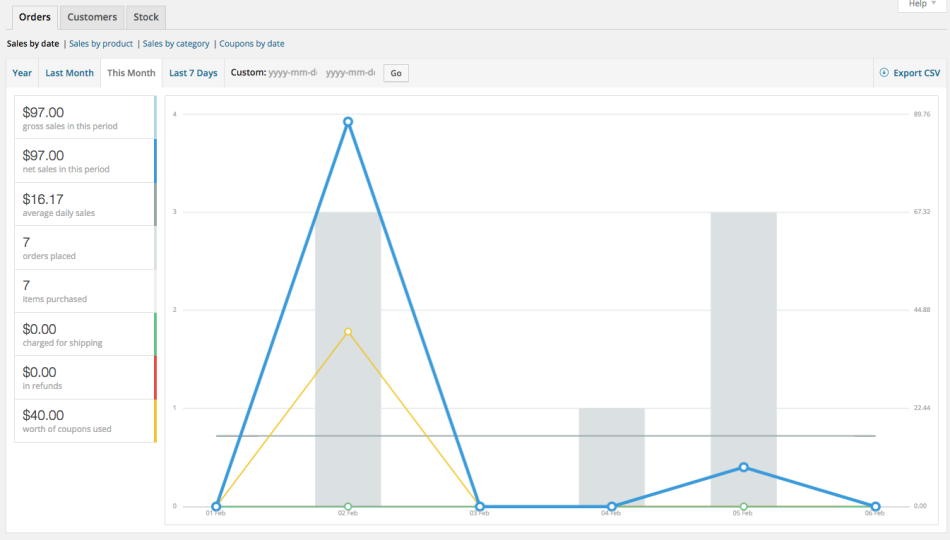Screen dimensions: 950x540
Task: Select the Orders tab
Action: tap(35, 17)
